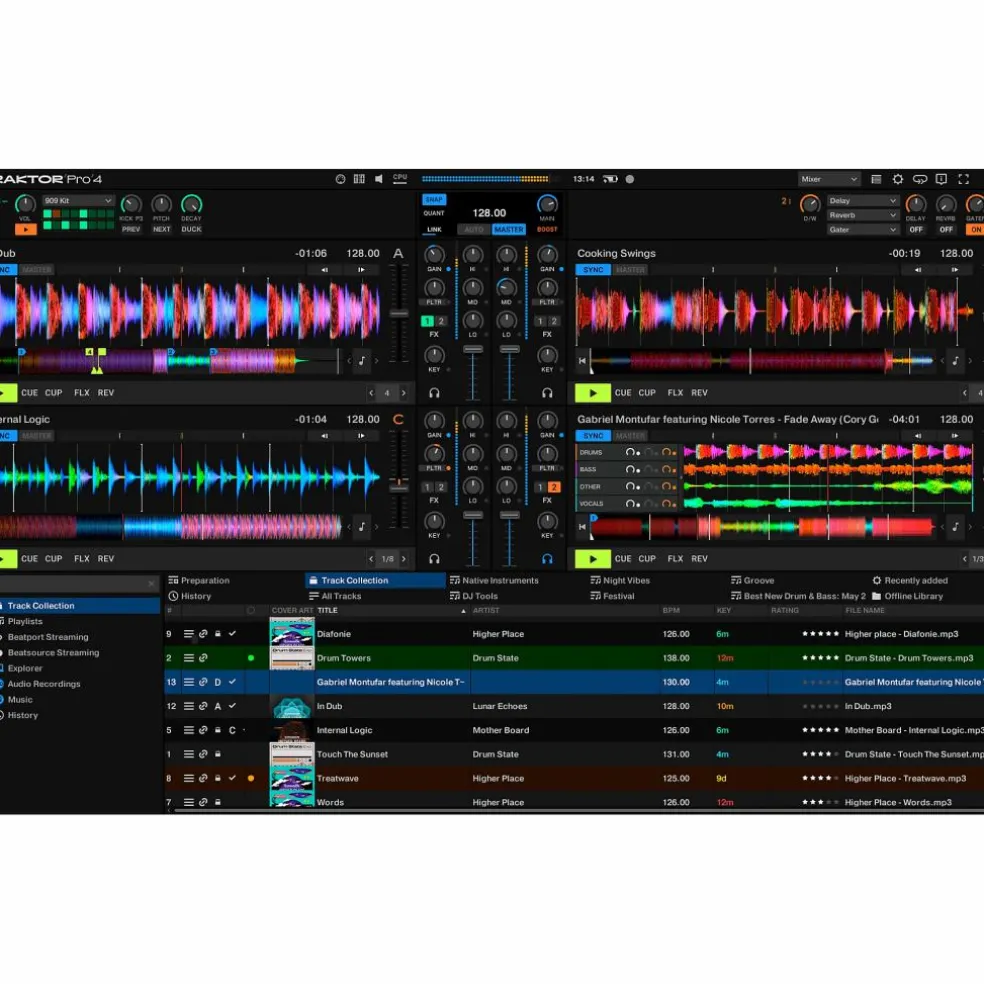Open Recently added smart list favorite
Image resolution: width=984 pixels, height=984 pixels.
pos(910,580)
